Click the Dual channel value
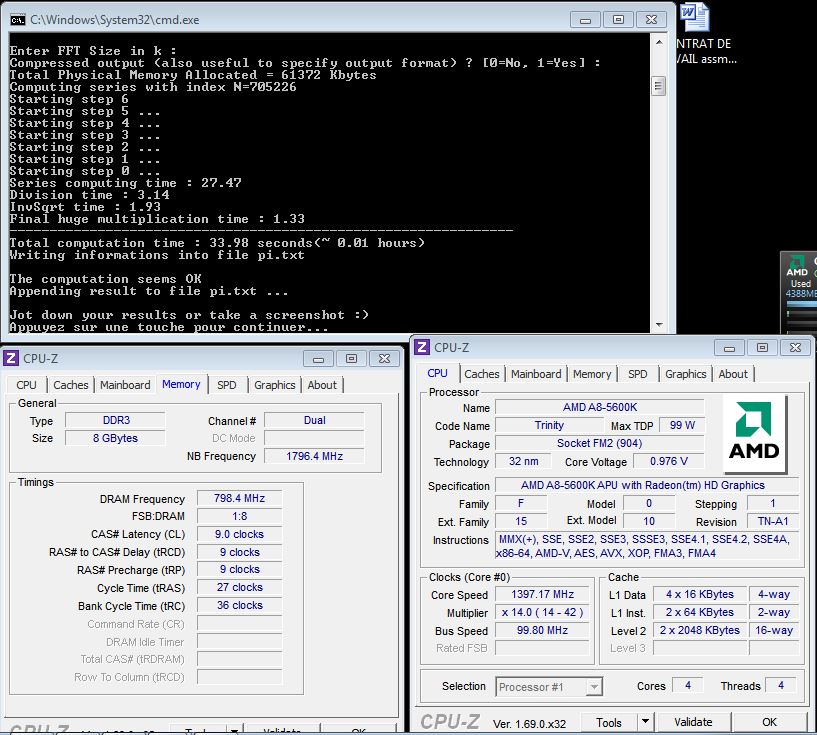Screen dimensions: 817x735 click(x=314, y=420)
